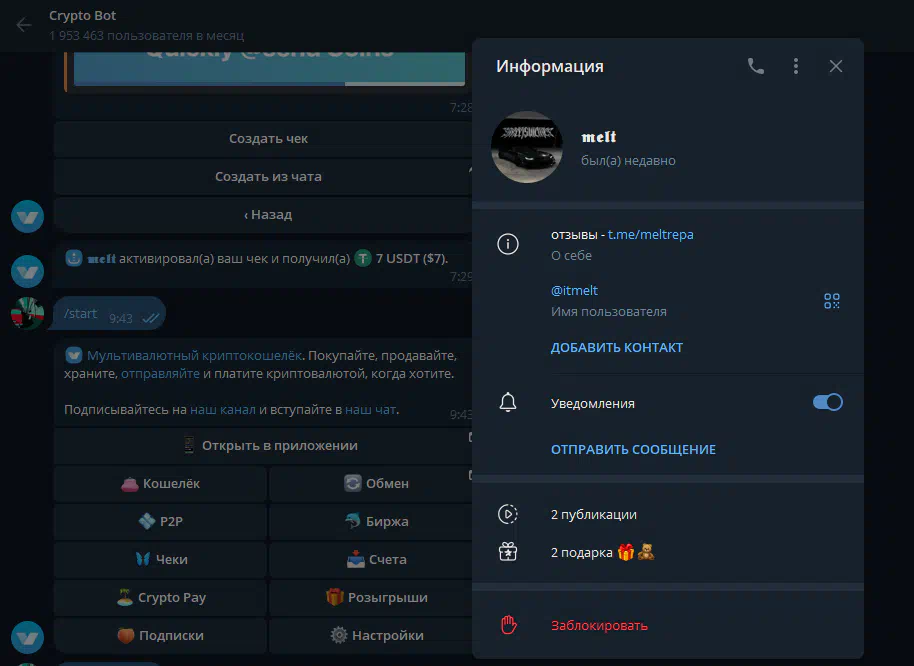Copy the @itmelt username
The height and width of the screenshot is (666, 914).
574,290
